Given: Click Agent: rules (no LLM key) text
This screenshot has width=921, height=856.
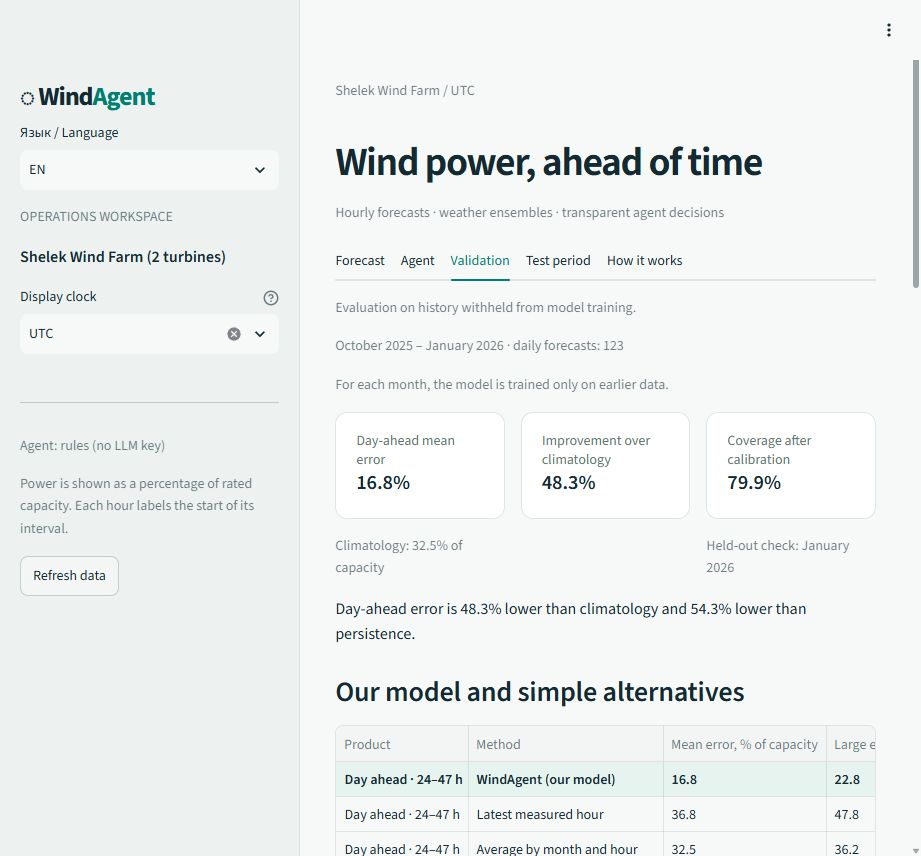Looking at the screenshot, I should coord(92,446).
